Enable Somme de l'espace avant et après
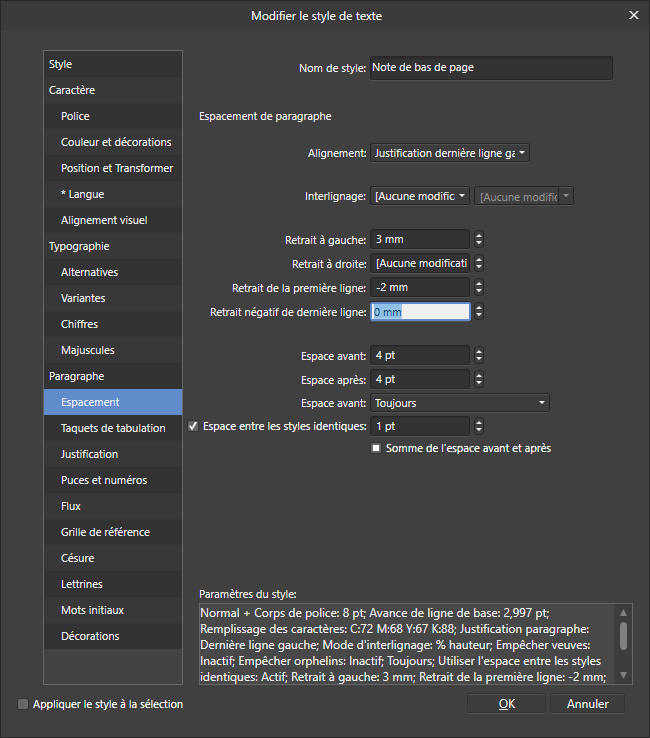The image size is (650, 738). coord(376,448)
